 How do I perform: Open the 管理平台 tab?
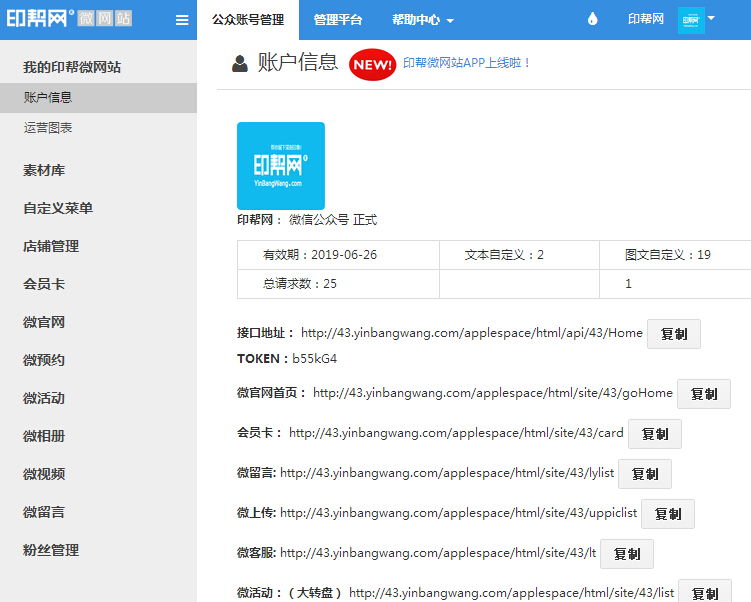338,20
